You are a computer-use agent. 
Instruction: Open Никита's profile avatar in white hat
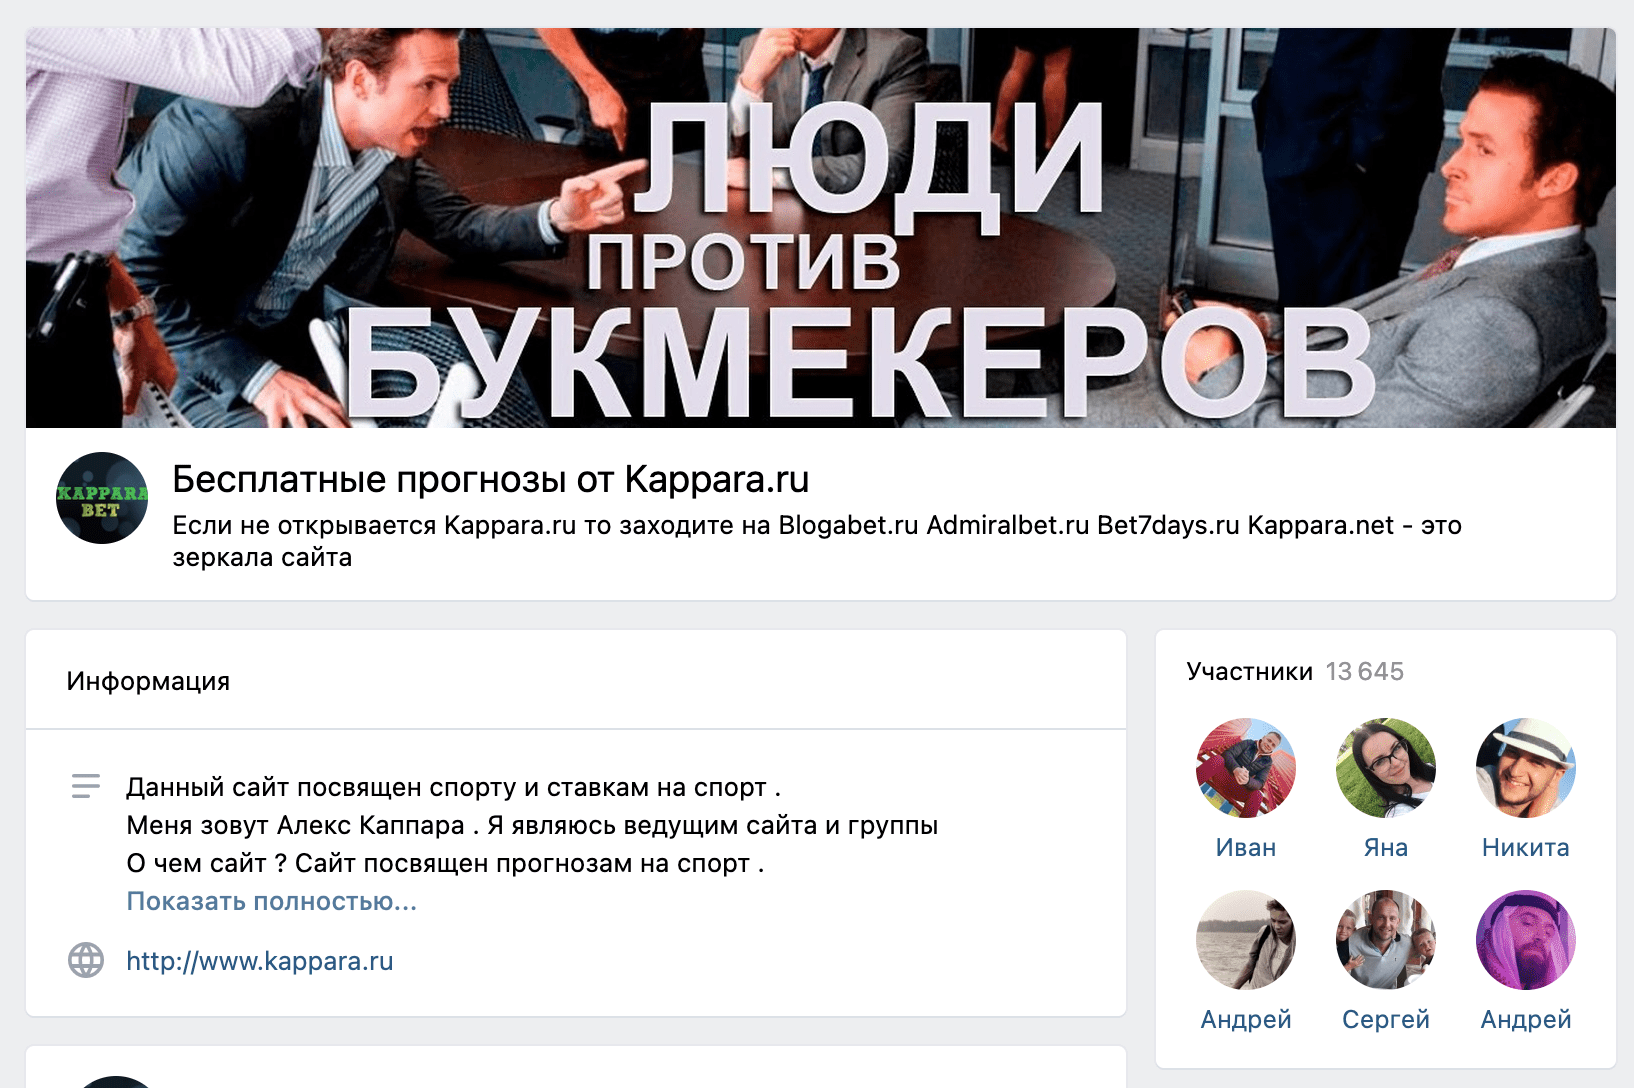[x=1526, y=768]
